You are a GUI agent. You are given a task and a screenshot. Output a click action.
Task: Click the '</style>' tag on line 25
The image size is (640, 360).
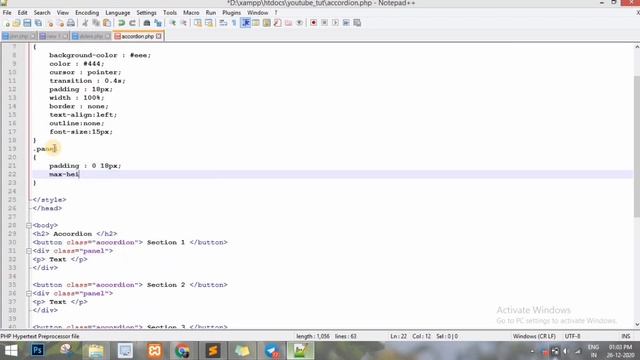[x=49, y=200]
